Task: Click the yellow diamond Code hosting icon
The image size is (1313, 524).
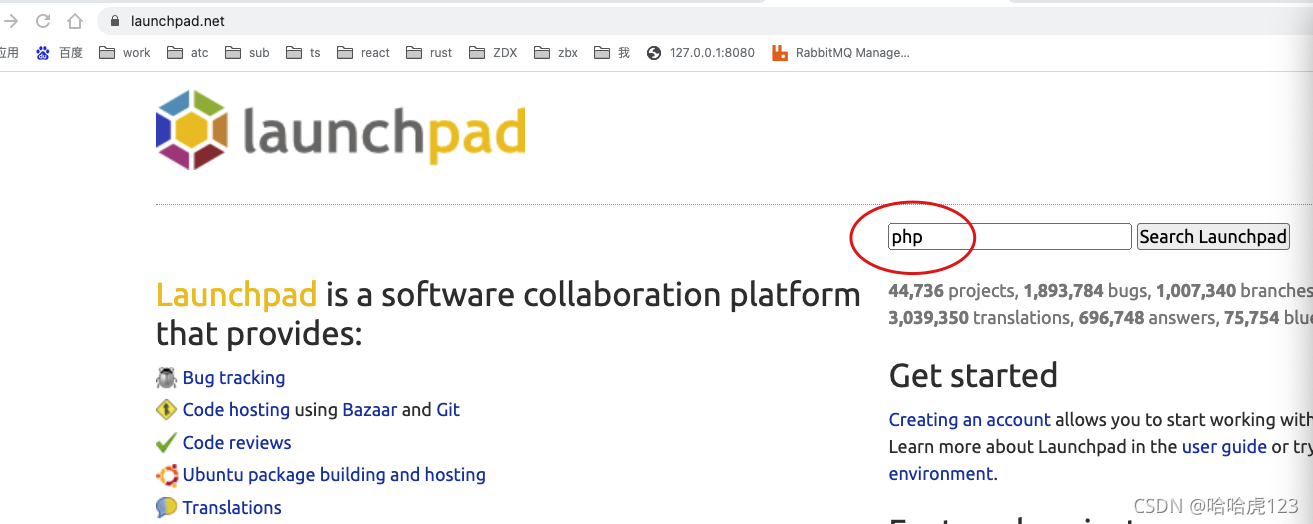Action: click(166, 410)
